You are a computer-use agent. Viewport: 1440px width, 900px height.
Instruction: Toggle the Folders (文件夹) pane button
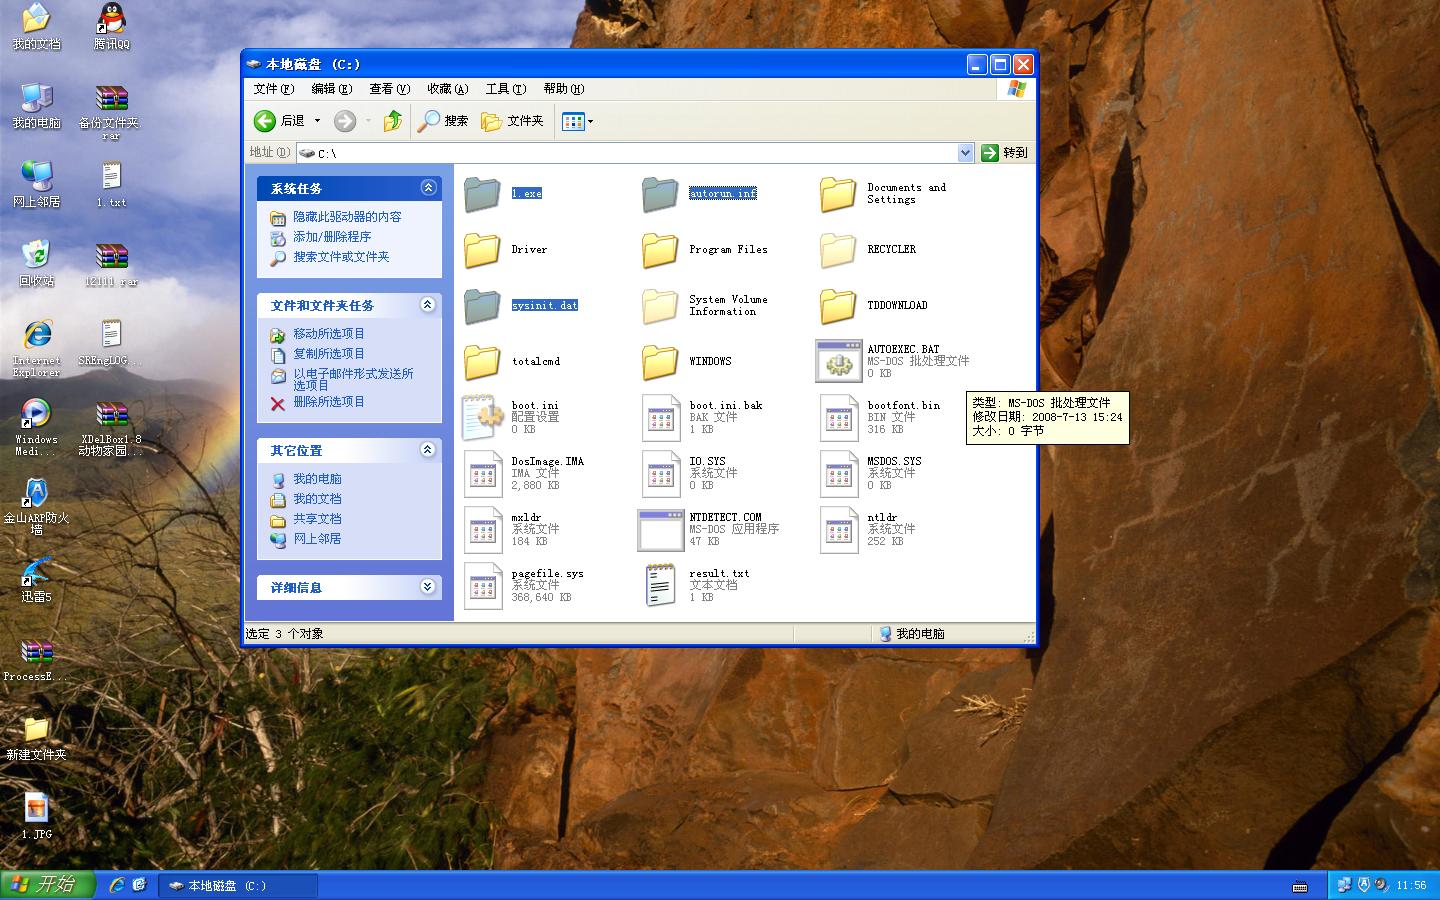[512, 121]
